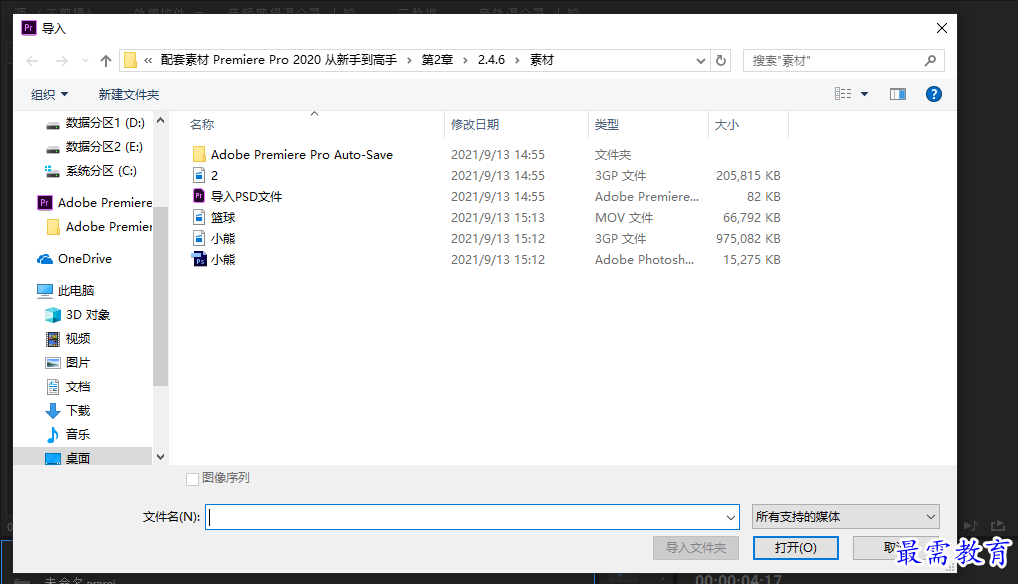
Task: Click sidebar scrollbar up arrow
Action: click(160, 121)
